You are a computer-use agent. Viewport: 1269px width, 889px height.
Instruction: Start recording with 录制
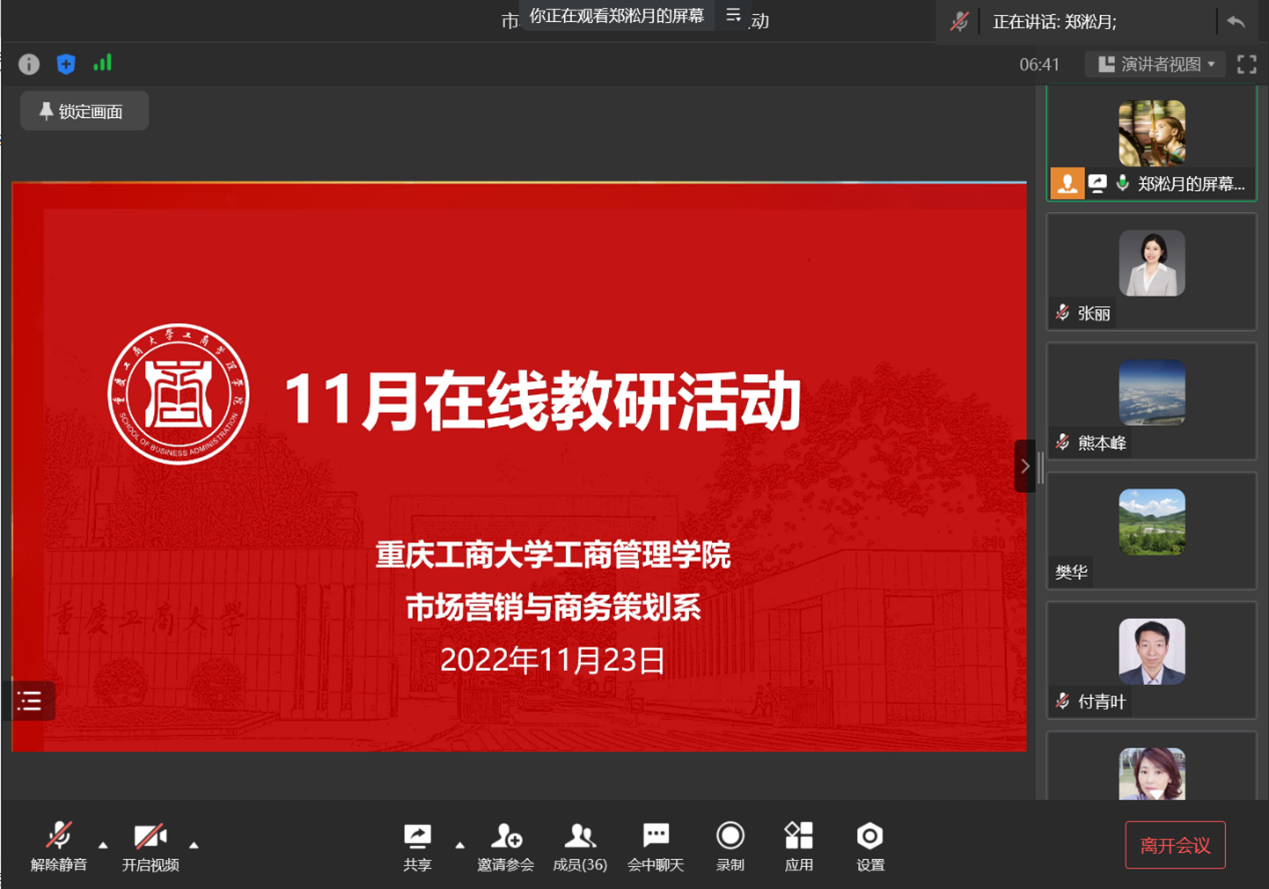[730, 846]
